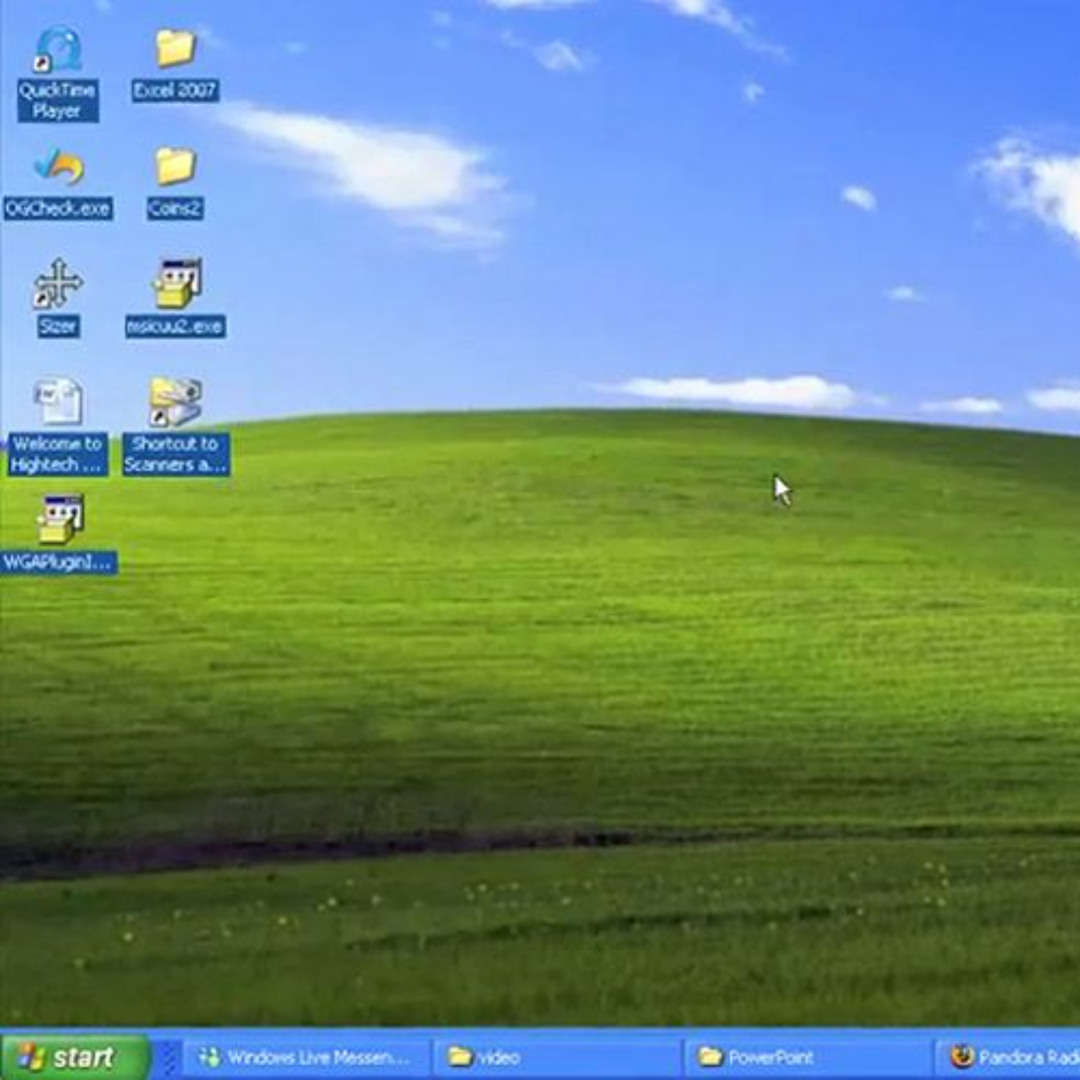Click the "QuickTime Player" label text
1080x1080 pixels.
pos(57,101)
